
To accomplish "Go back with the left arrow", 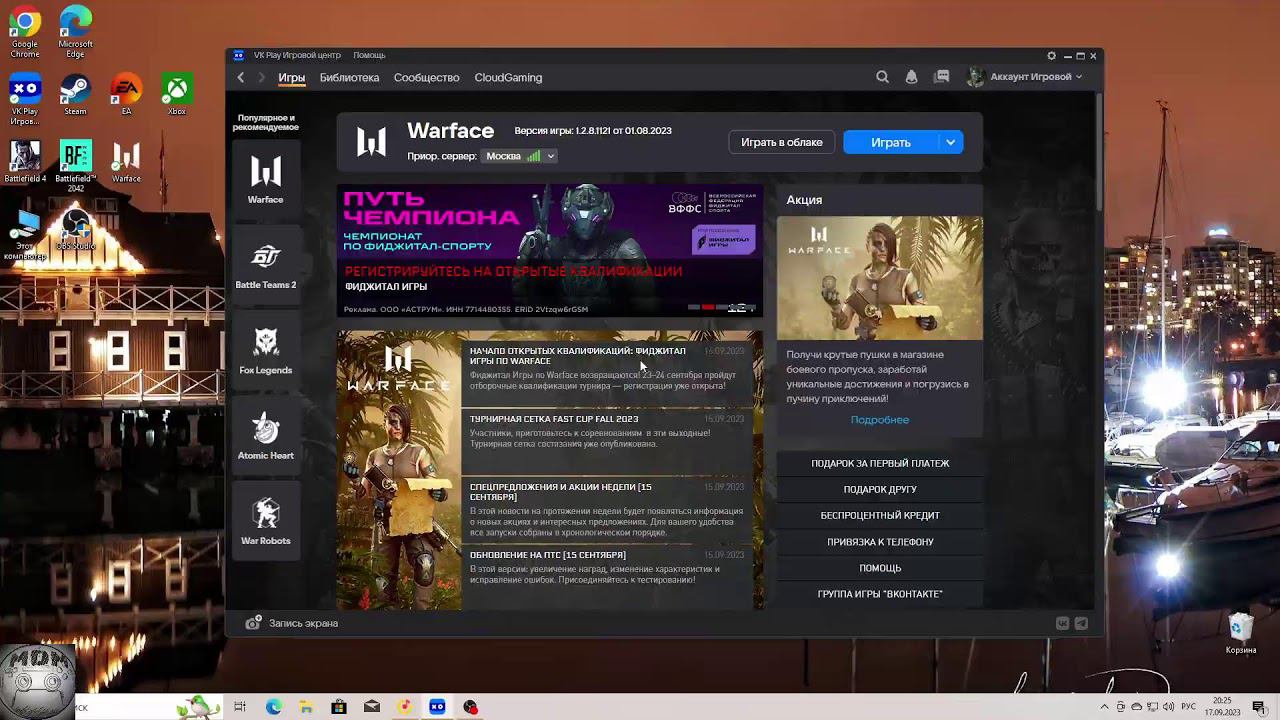I will (x=241, y=77).
